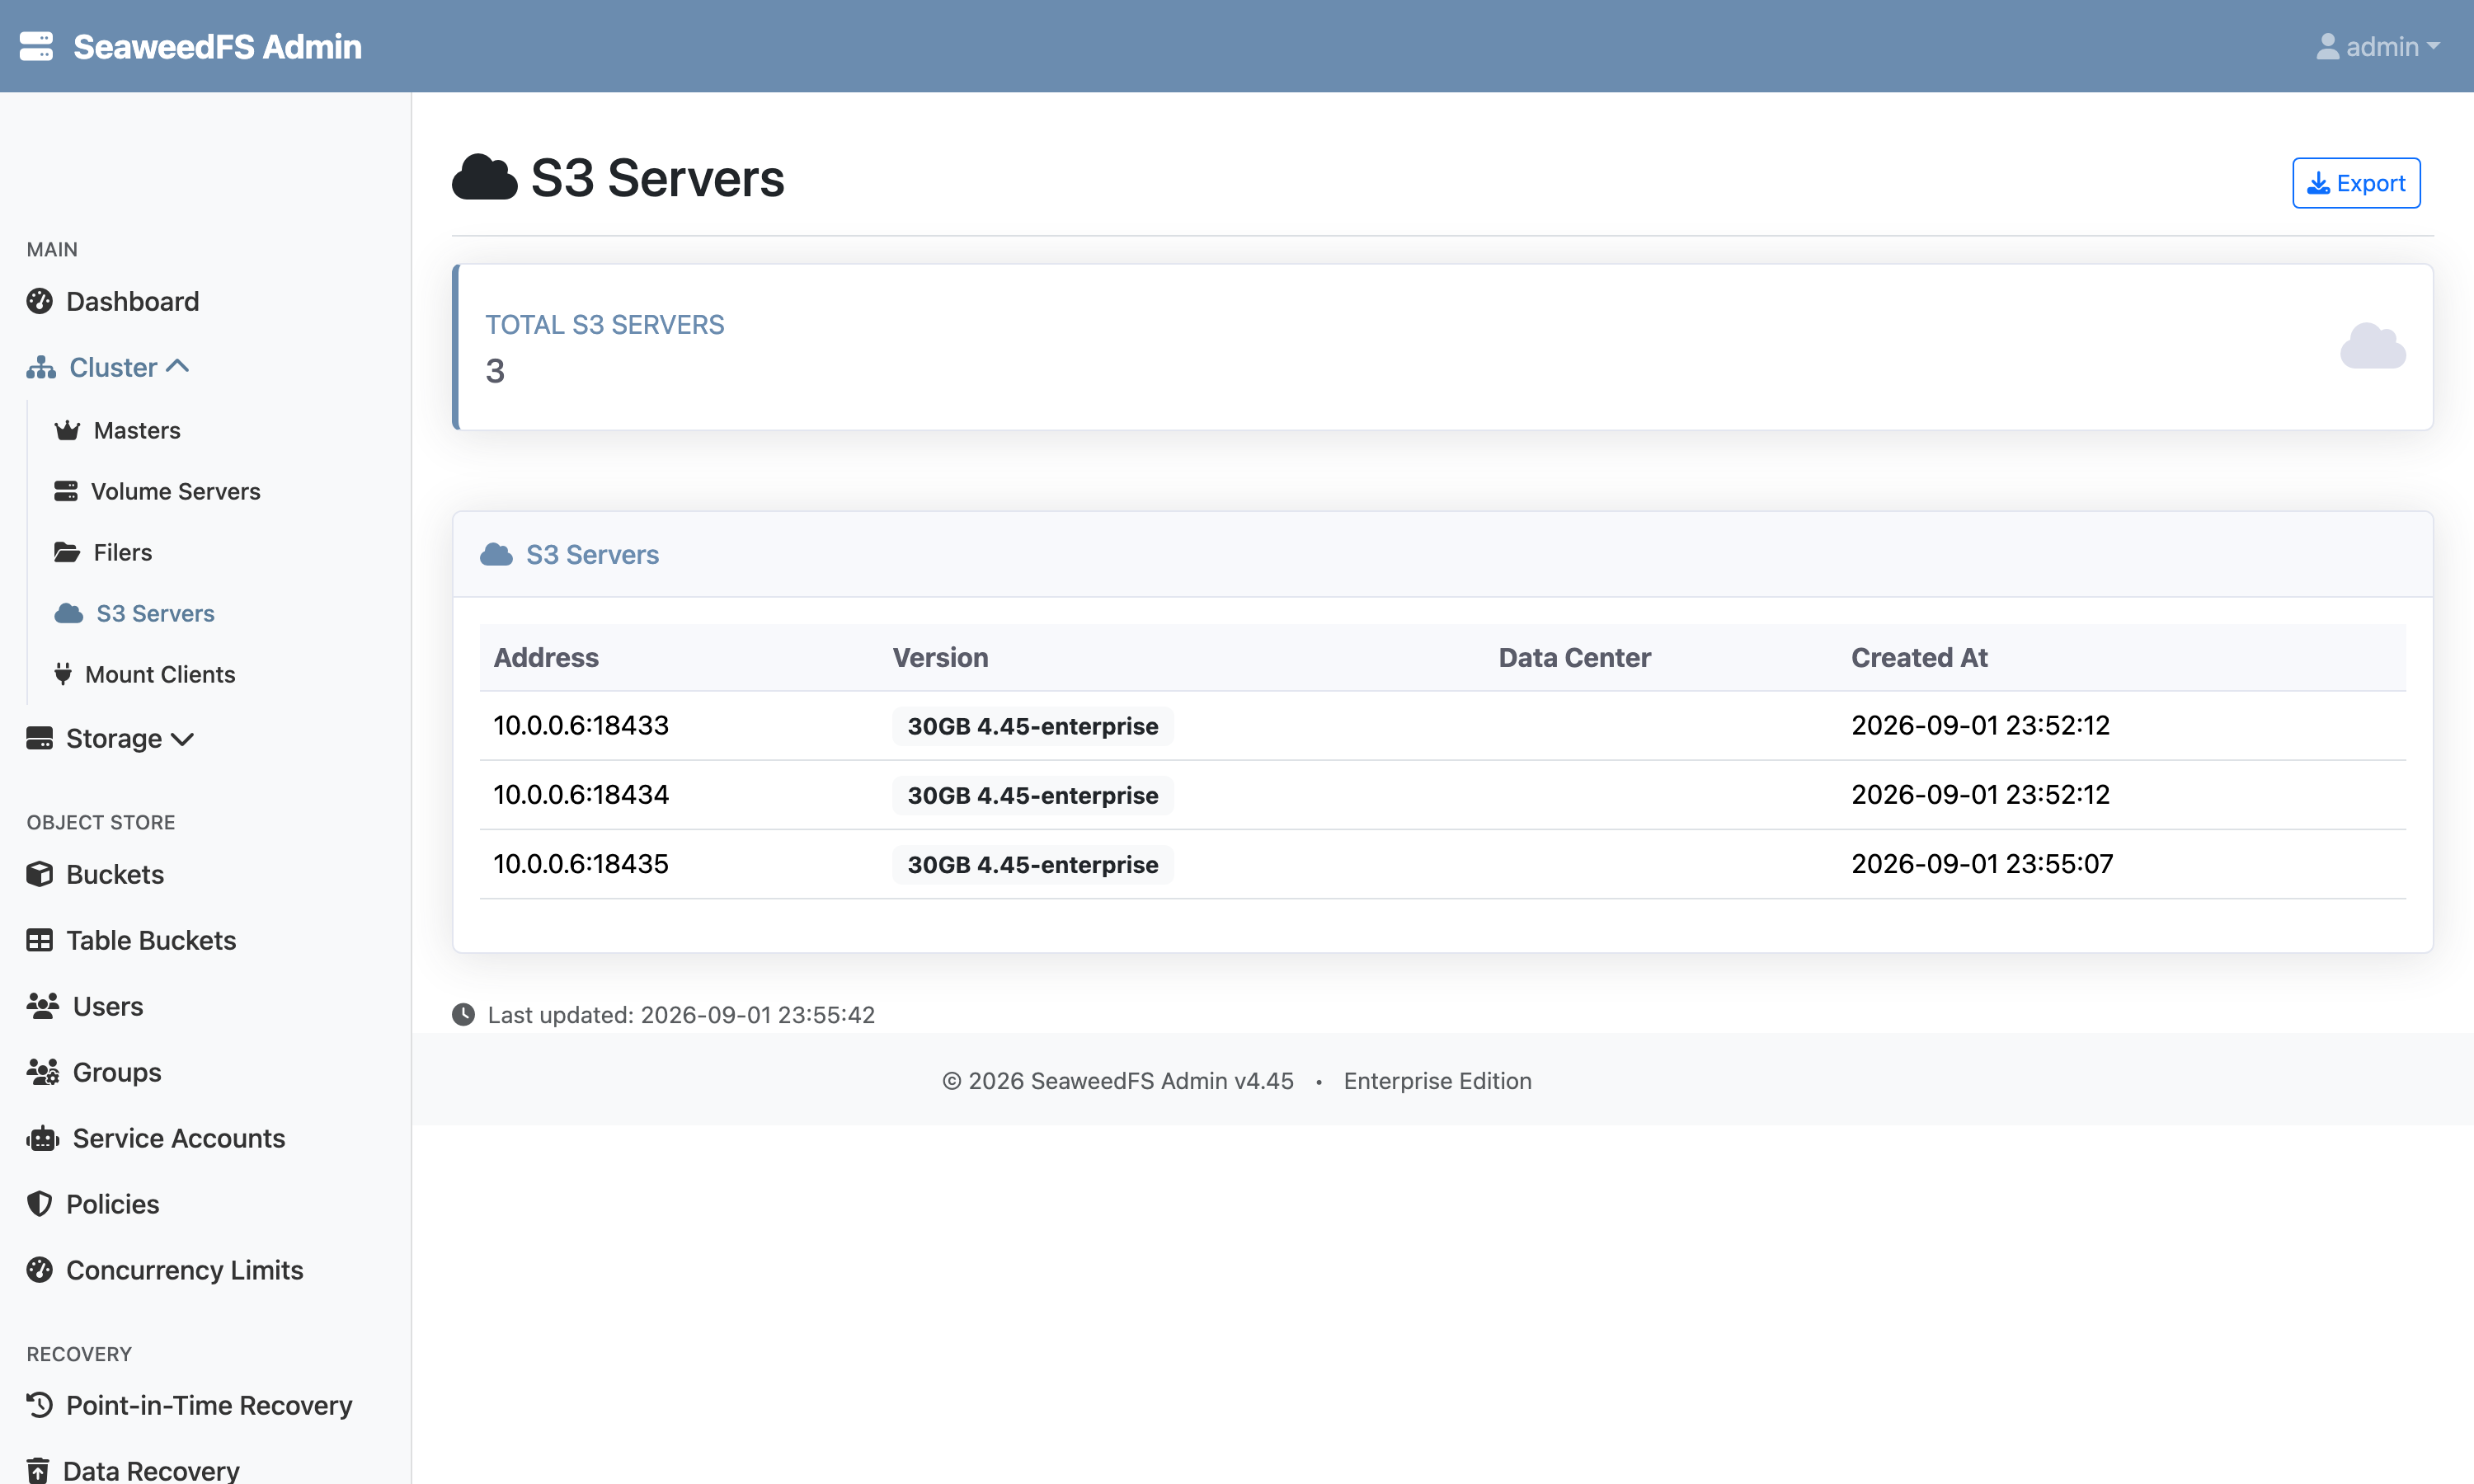Open Groups page

tap(117, 1072)
